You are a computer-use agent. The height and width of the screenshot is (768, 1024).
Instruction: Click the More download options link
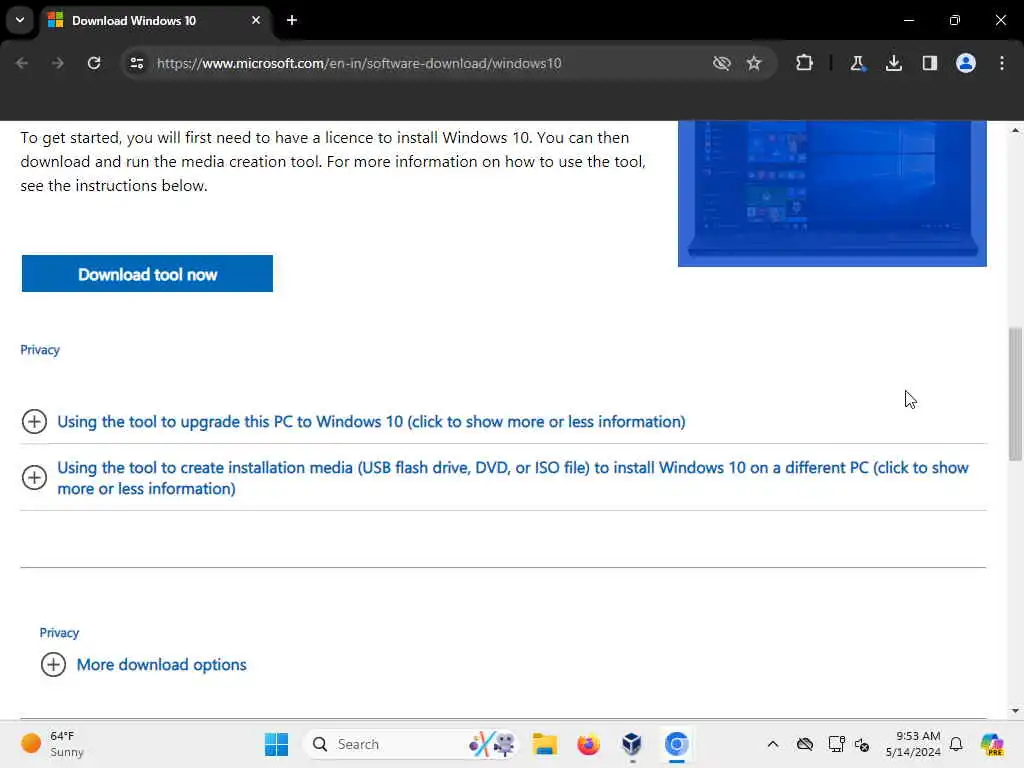(161, 665)
